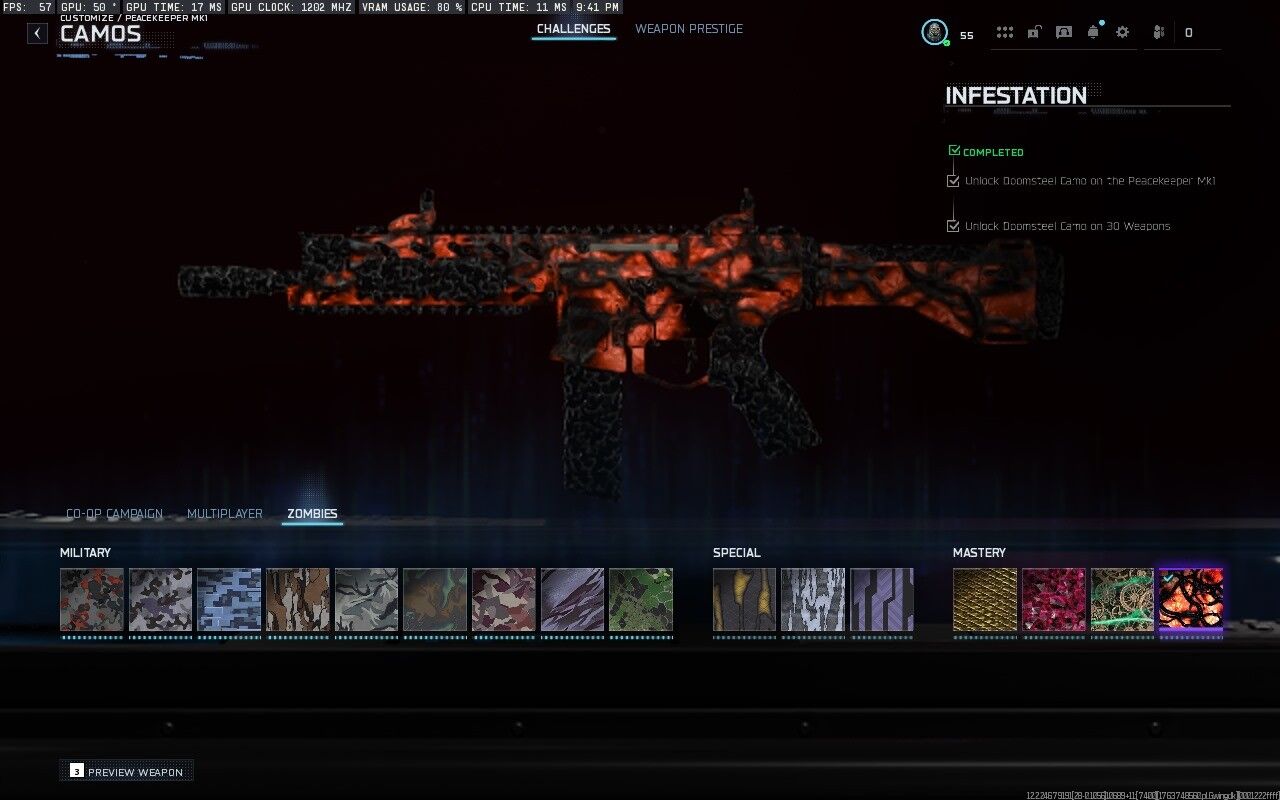This screenshot has width=1280, height=800.
Task: Click the Unlock Doomsteel on 30 Weapons checkbox
Action: (953, 226)
